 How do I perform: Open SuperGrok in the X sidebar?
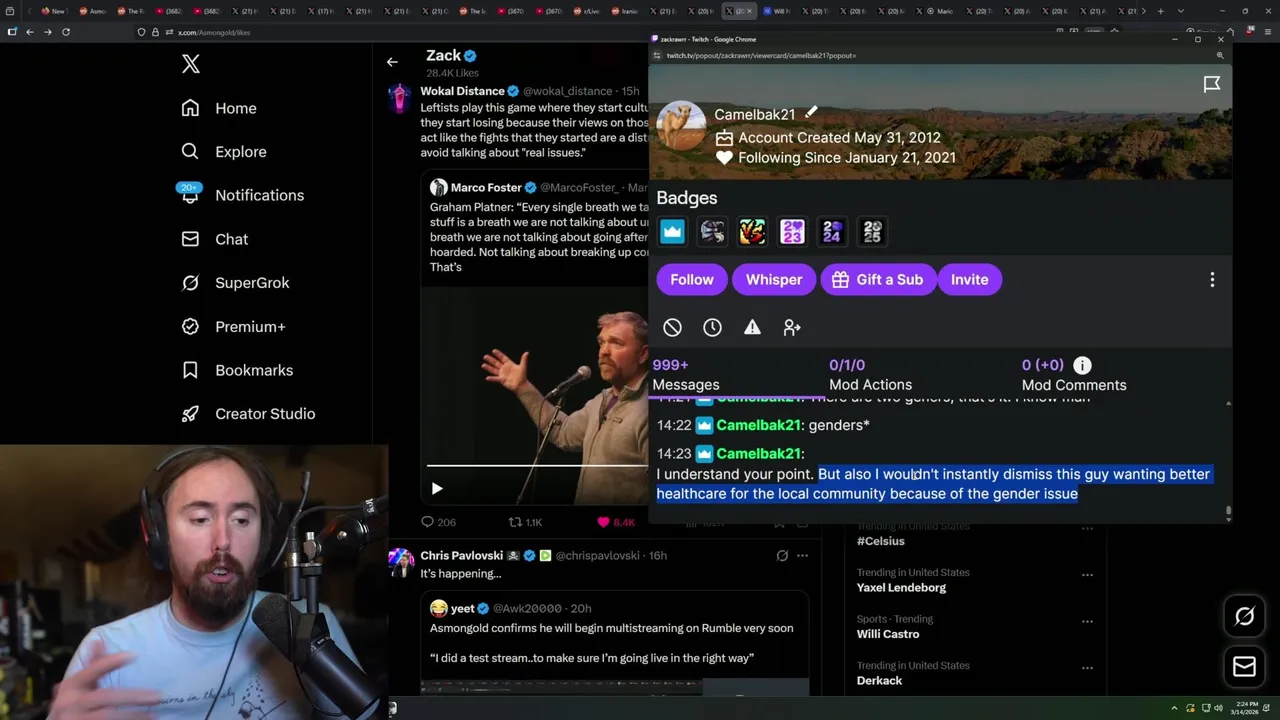pyautogui.click(x=236, y=283)
